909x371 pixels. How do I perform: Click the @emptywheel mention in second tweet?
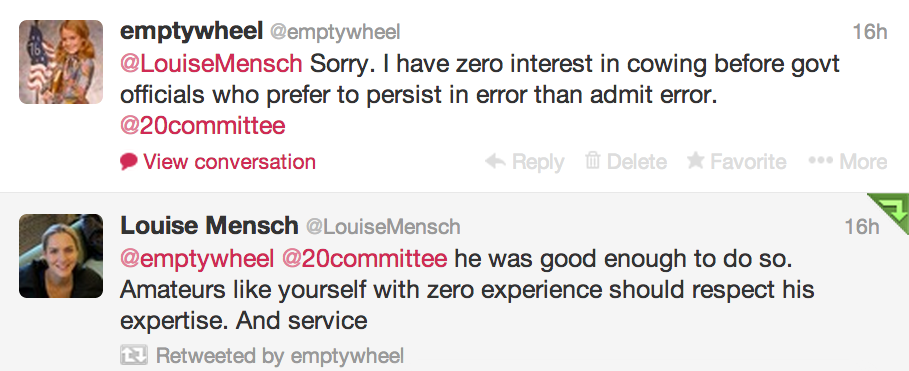(197, 259)
